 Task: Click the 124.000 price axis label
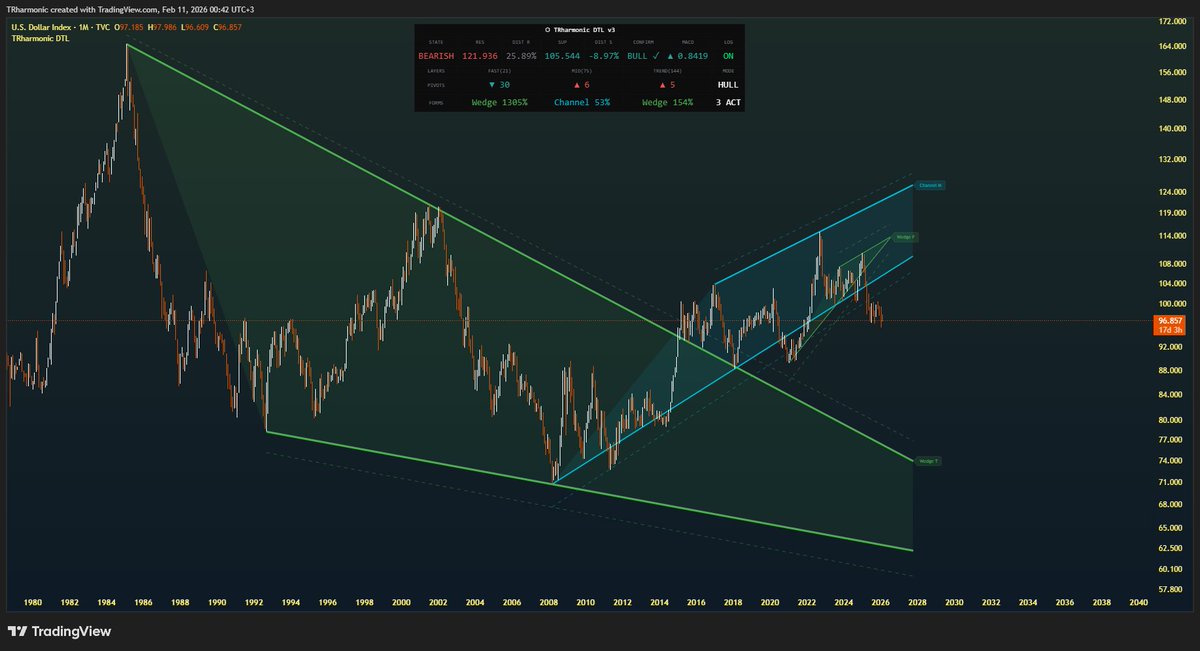[x=1172, y=192]
